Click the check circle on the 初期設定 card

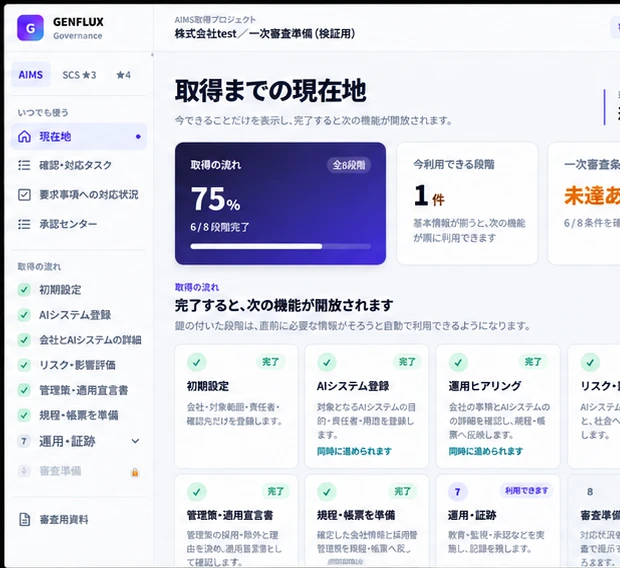pyautogui.click(x=197, y=362)
